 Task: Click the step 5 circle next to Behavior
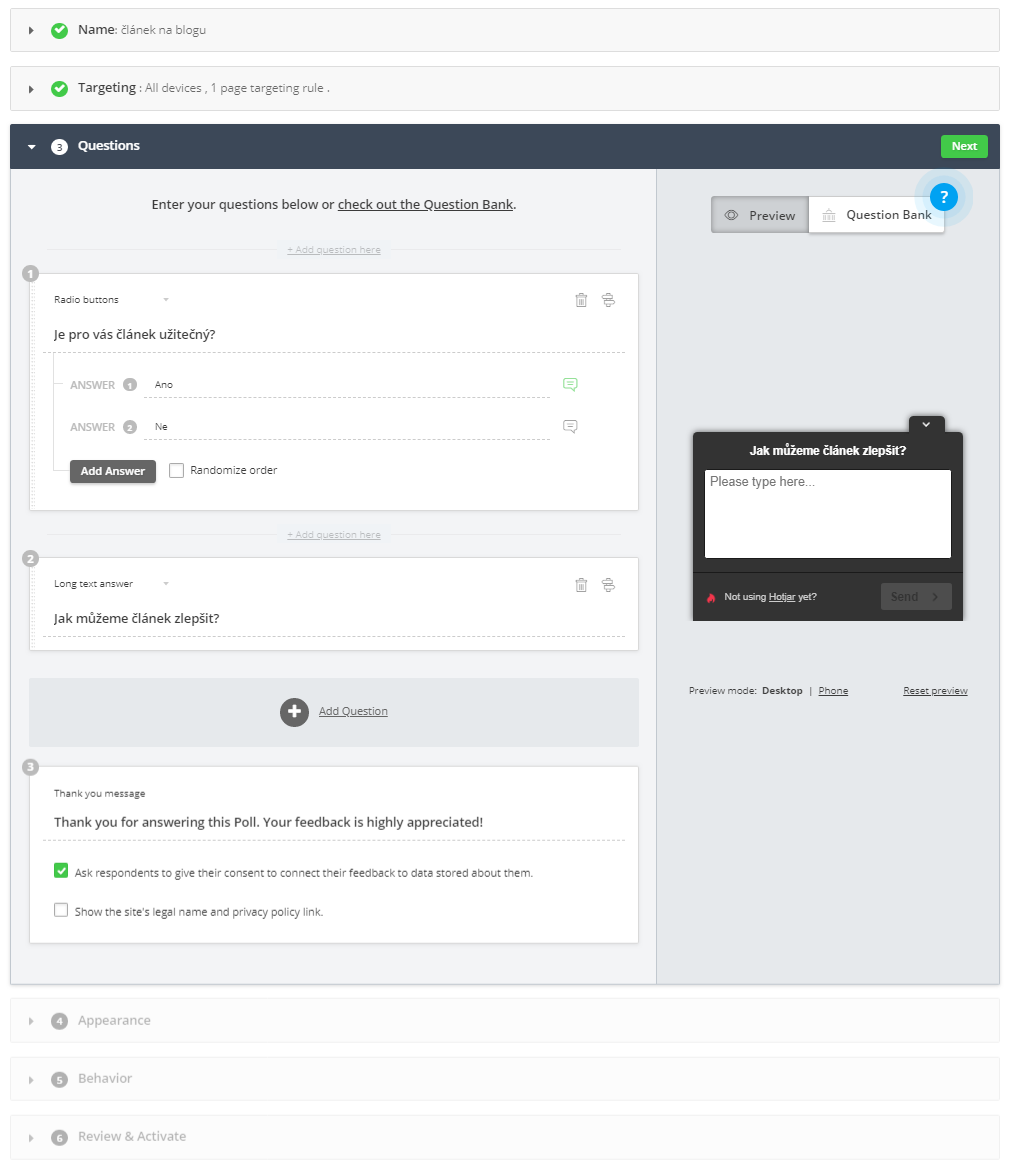tap(59, 1080)
